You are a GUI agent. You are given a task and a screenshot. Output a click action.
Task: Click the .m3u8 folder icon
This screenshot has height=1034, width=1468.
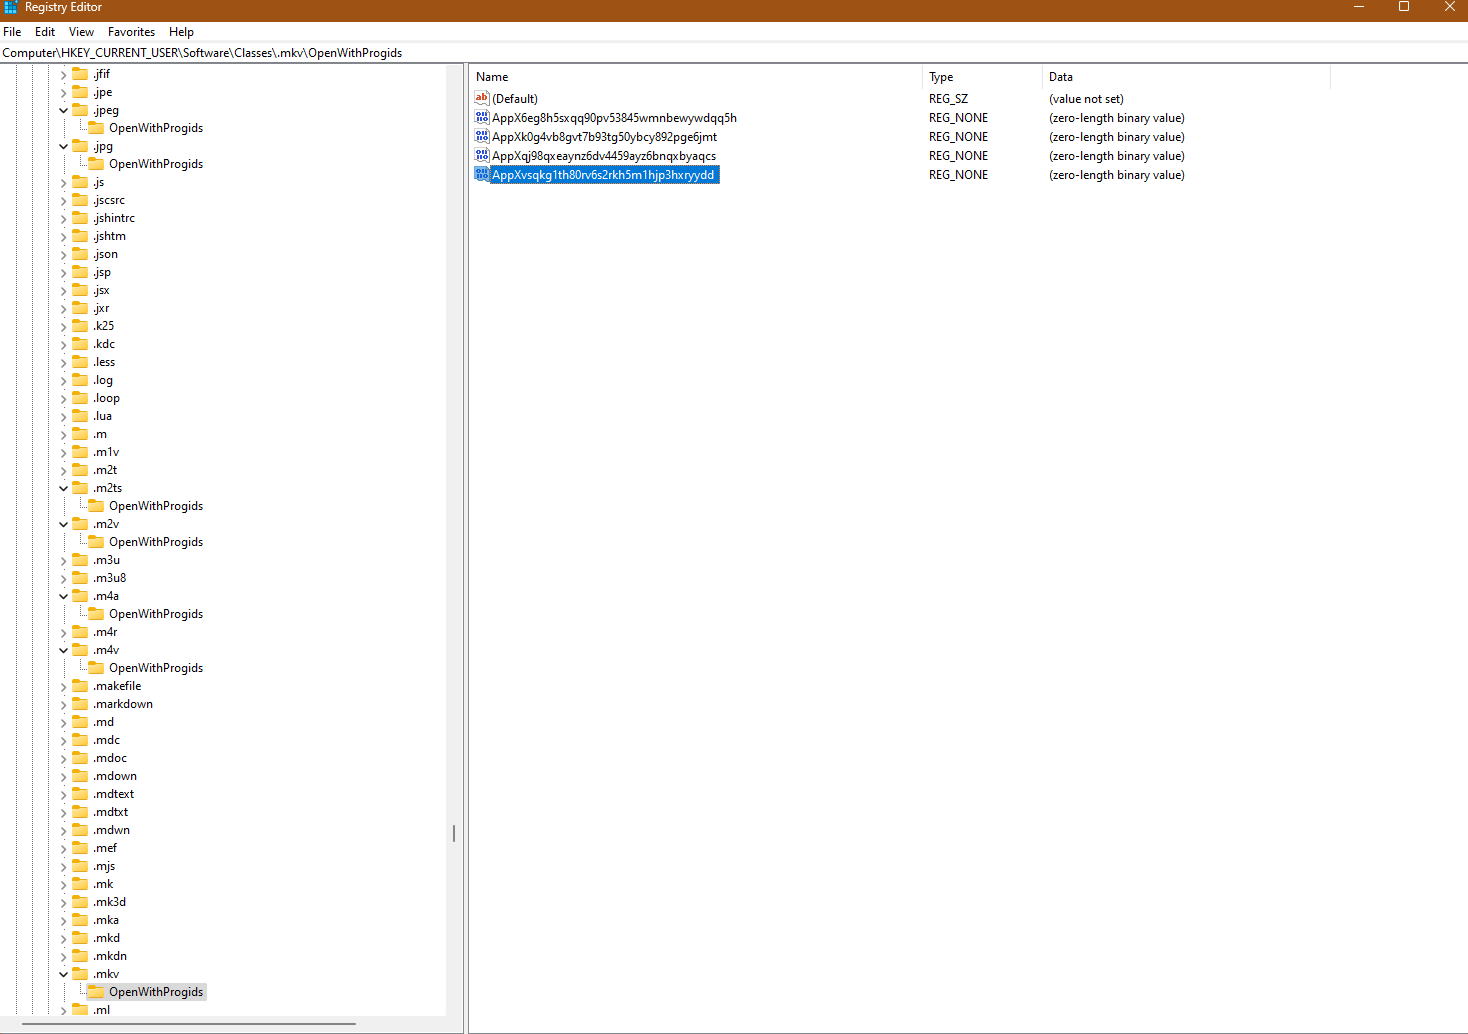80,578
